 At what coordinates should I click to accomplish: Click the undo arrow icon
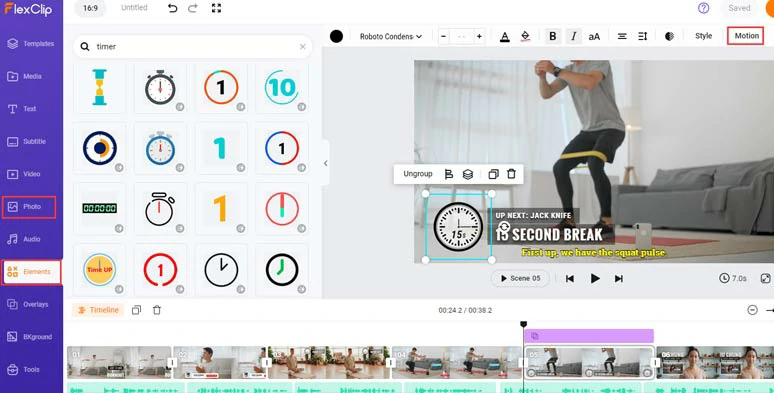[x=172, y=8]
